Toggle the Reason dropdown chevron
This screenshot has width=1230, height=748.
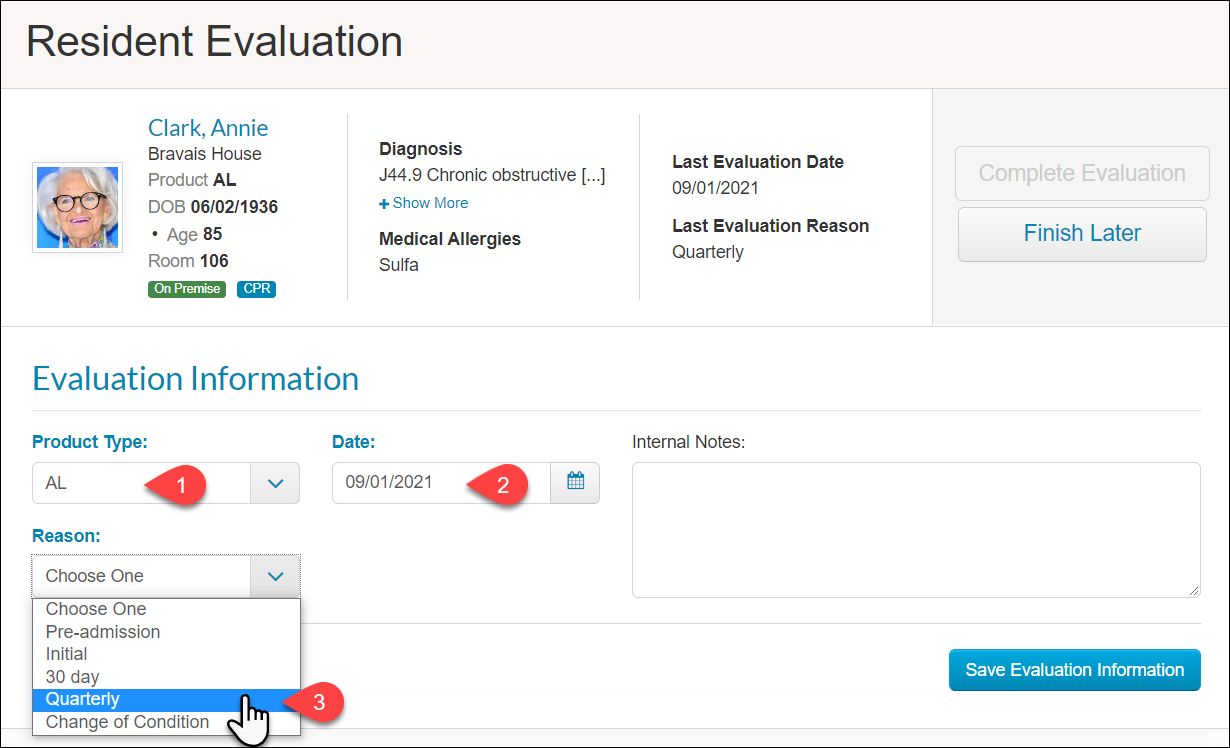click(x=275, y=576)
